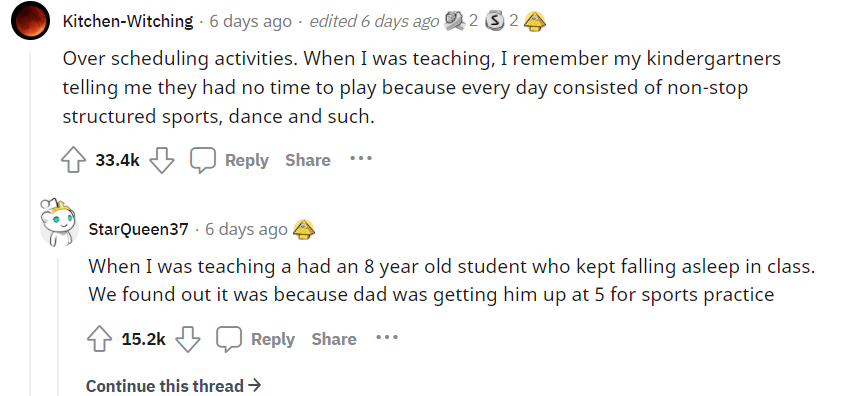Open more options menu on StarQueen37's reply

tap(387, 338)
